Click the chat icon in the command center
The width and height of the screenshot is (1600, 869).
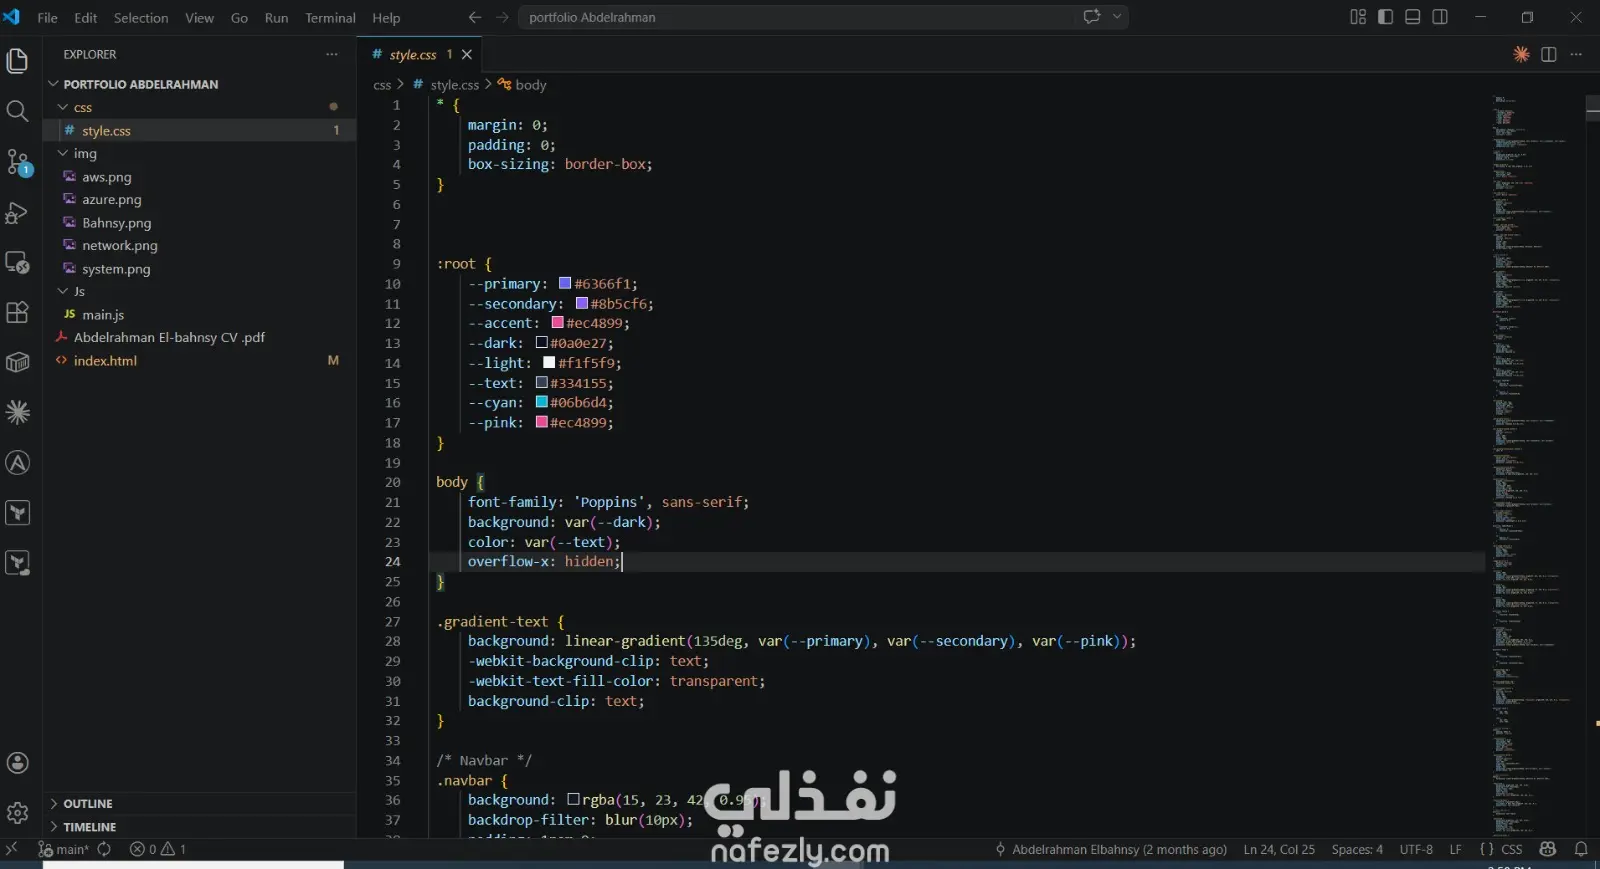pos(1092,17)
